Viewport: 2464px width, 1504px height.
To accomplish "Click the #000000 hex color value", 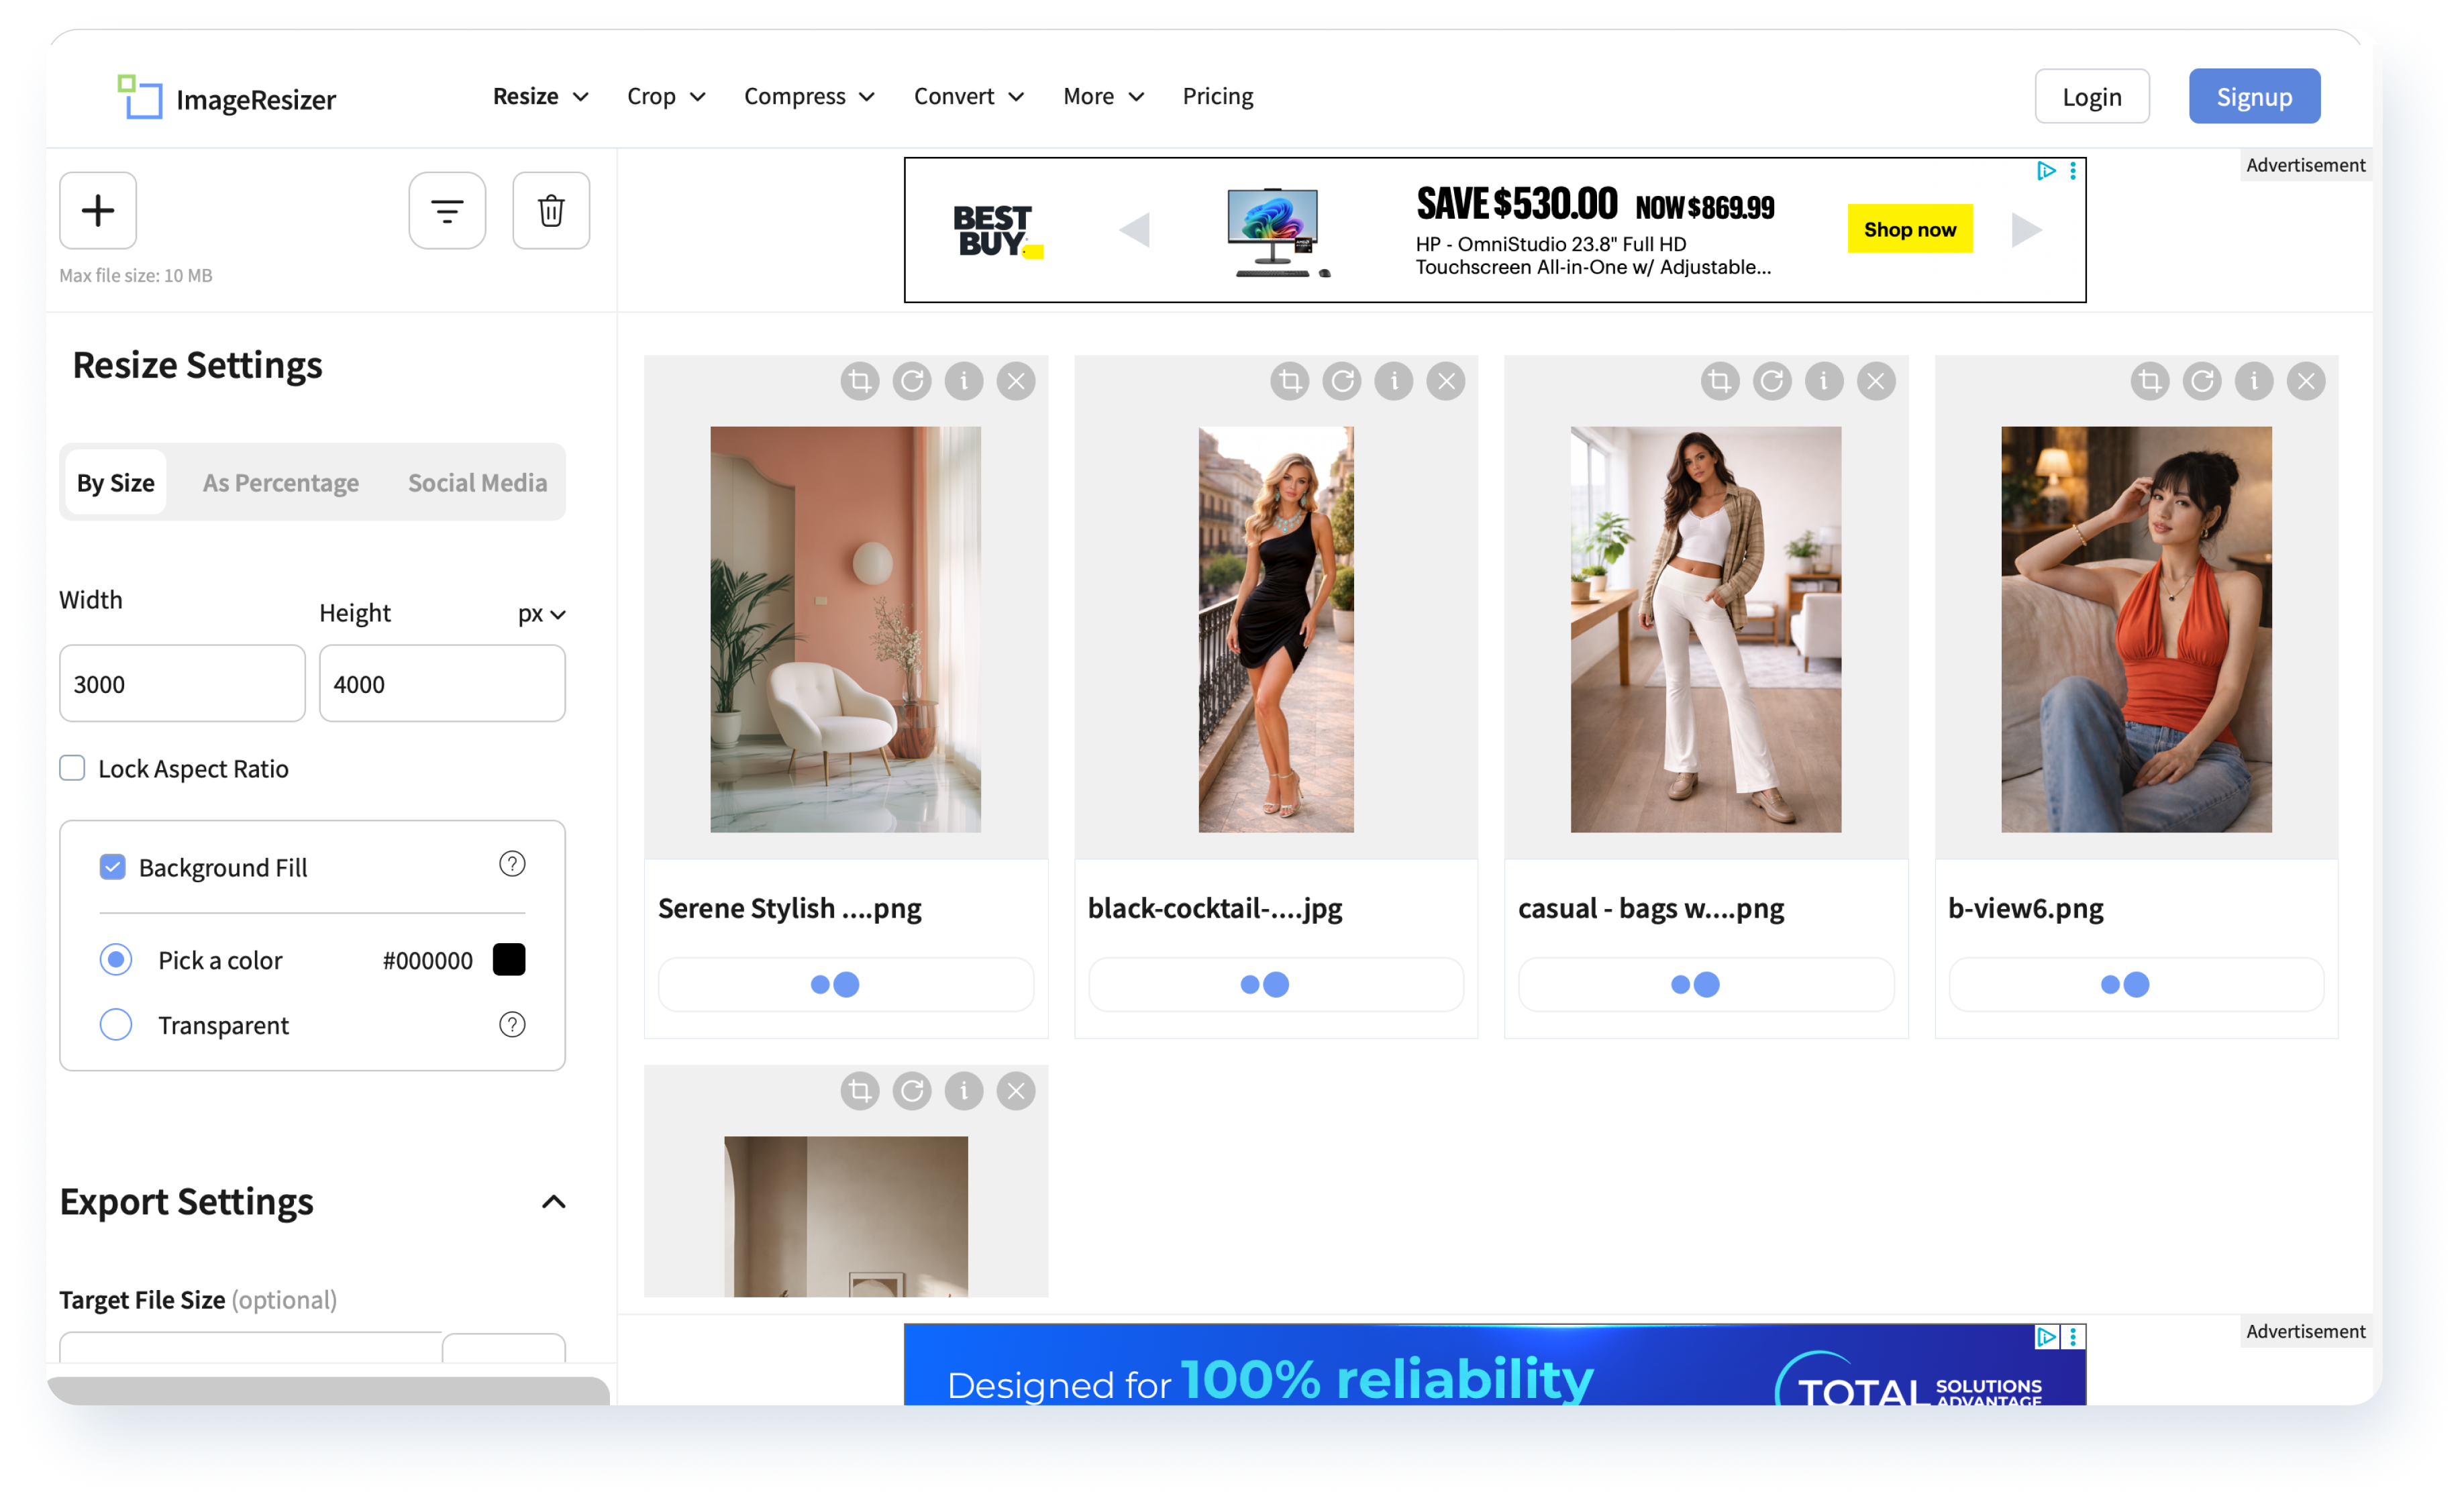I will [428, 960].
